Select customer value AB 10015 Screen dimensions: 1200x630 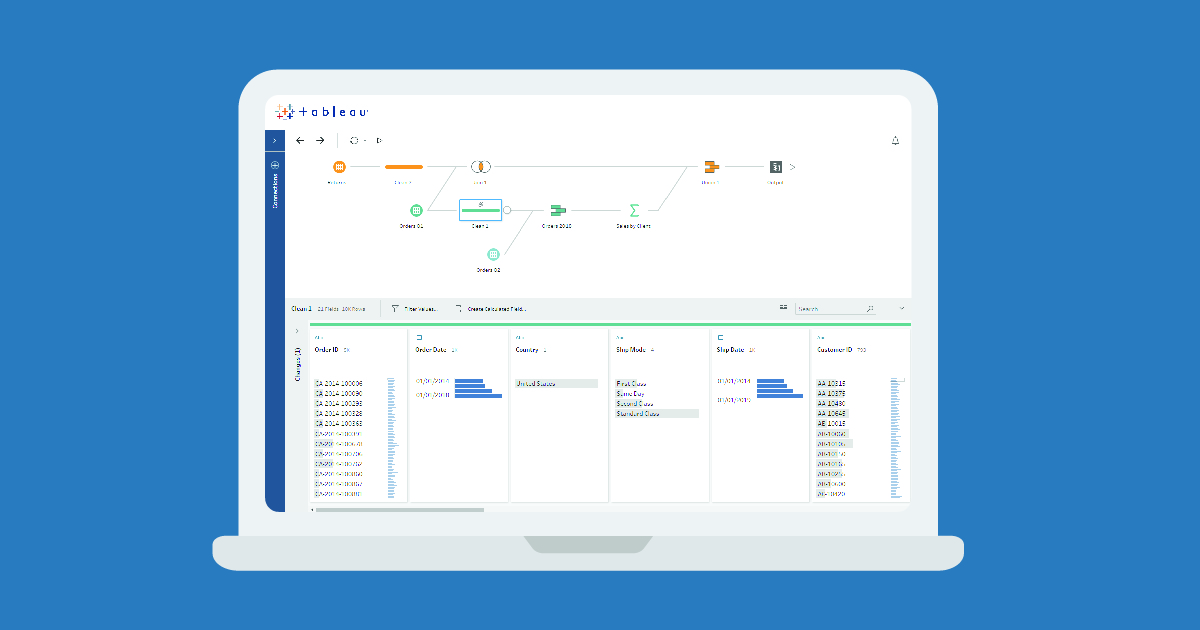coord(832,423)
